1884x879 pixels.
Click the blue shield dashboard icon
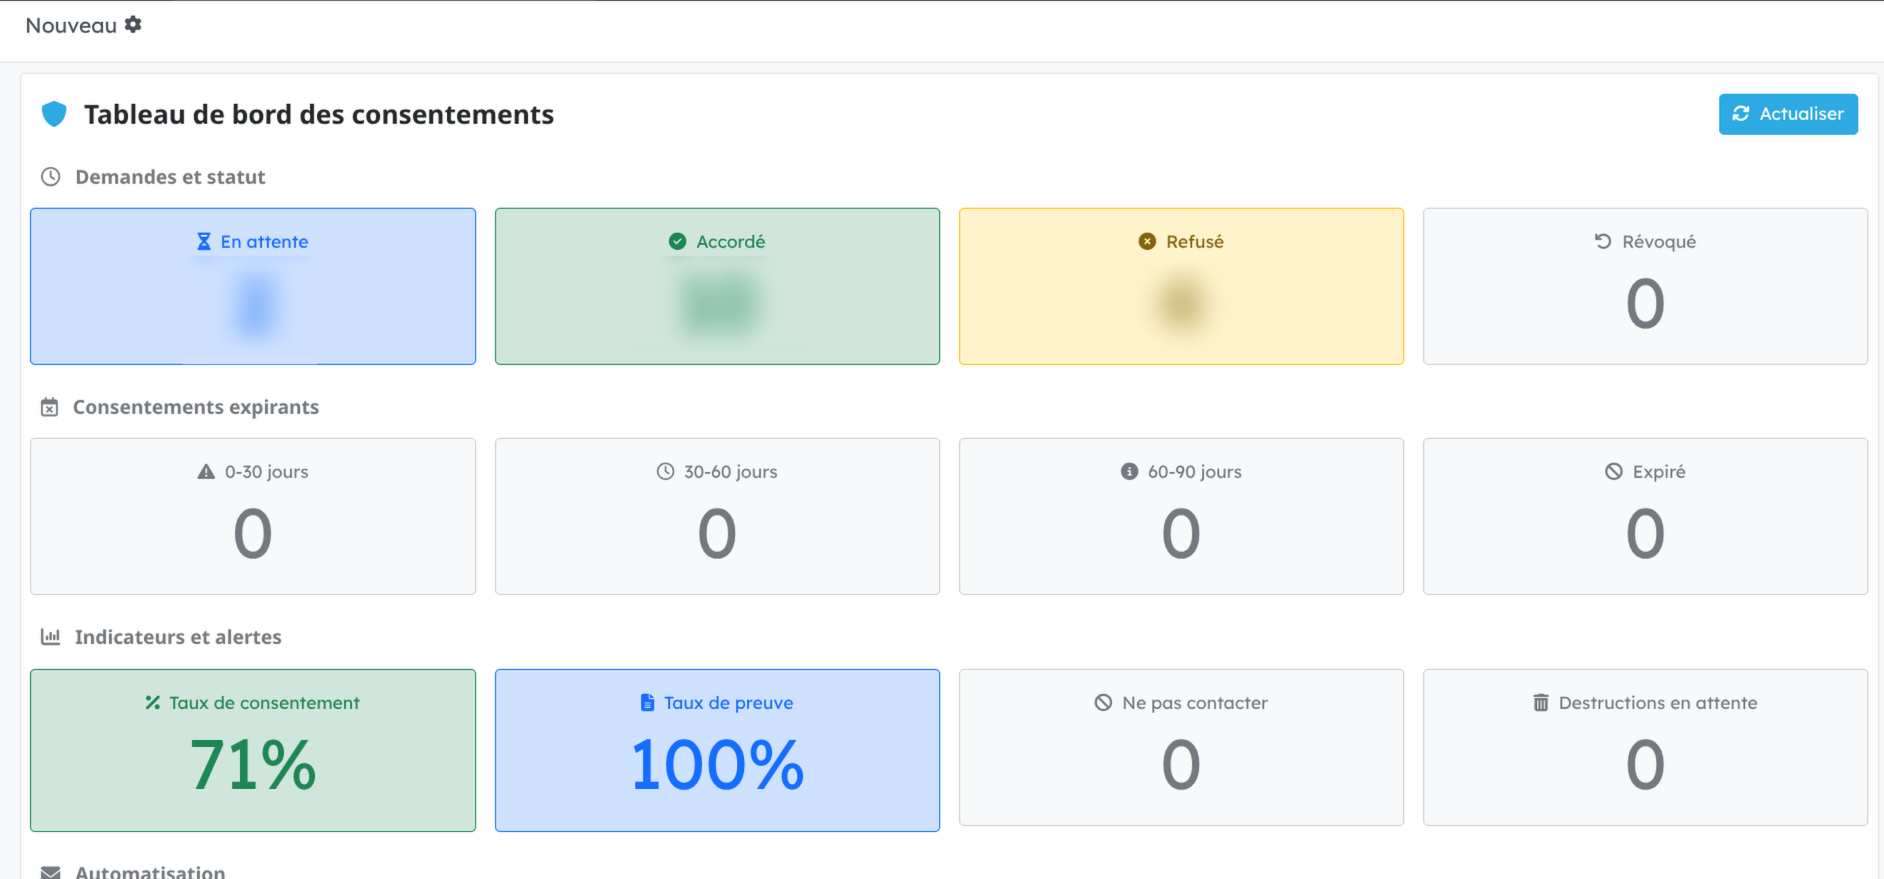pos(54,114)
